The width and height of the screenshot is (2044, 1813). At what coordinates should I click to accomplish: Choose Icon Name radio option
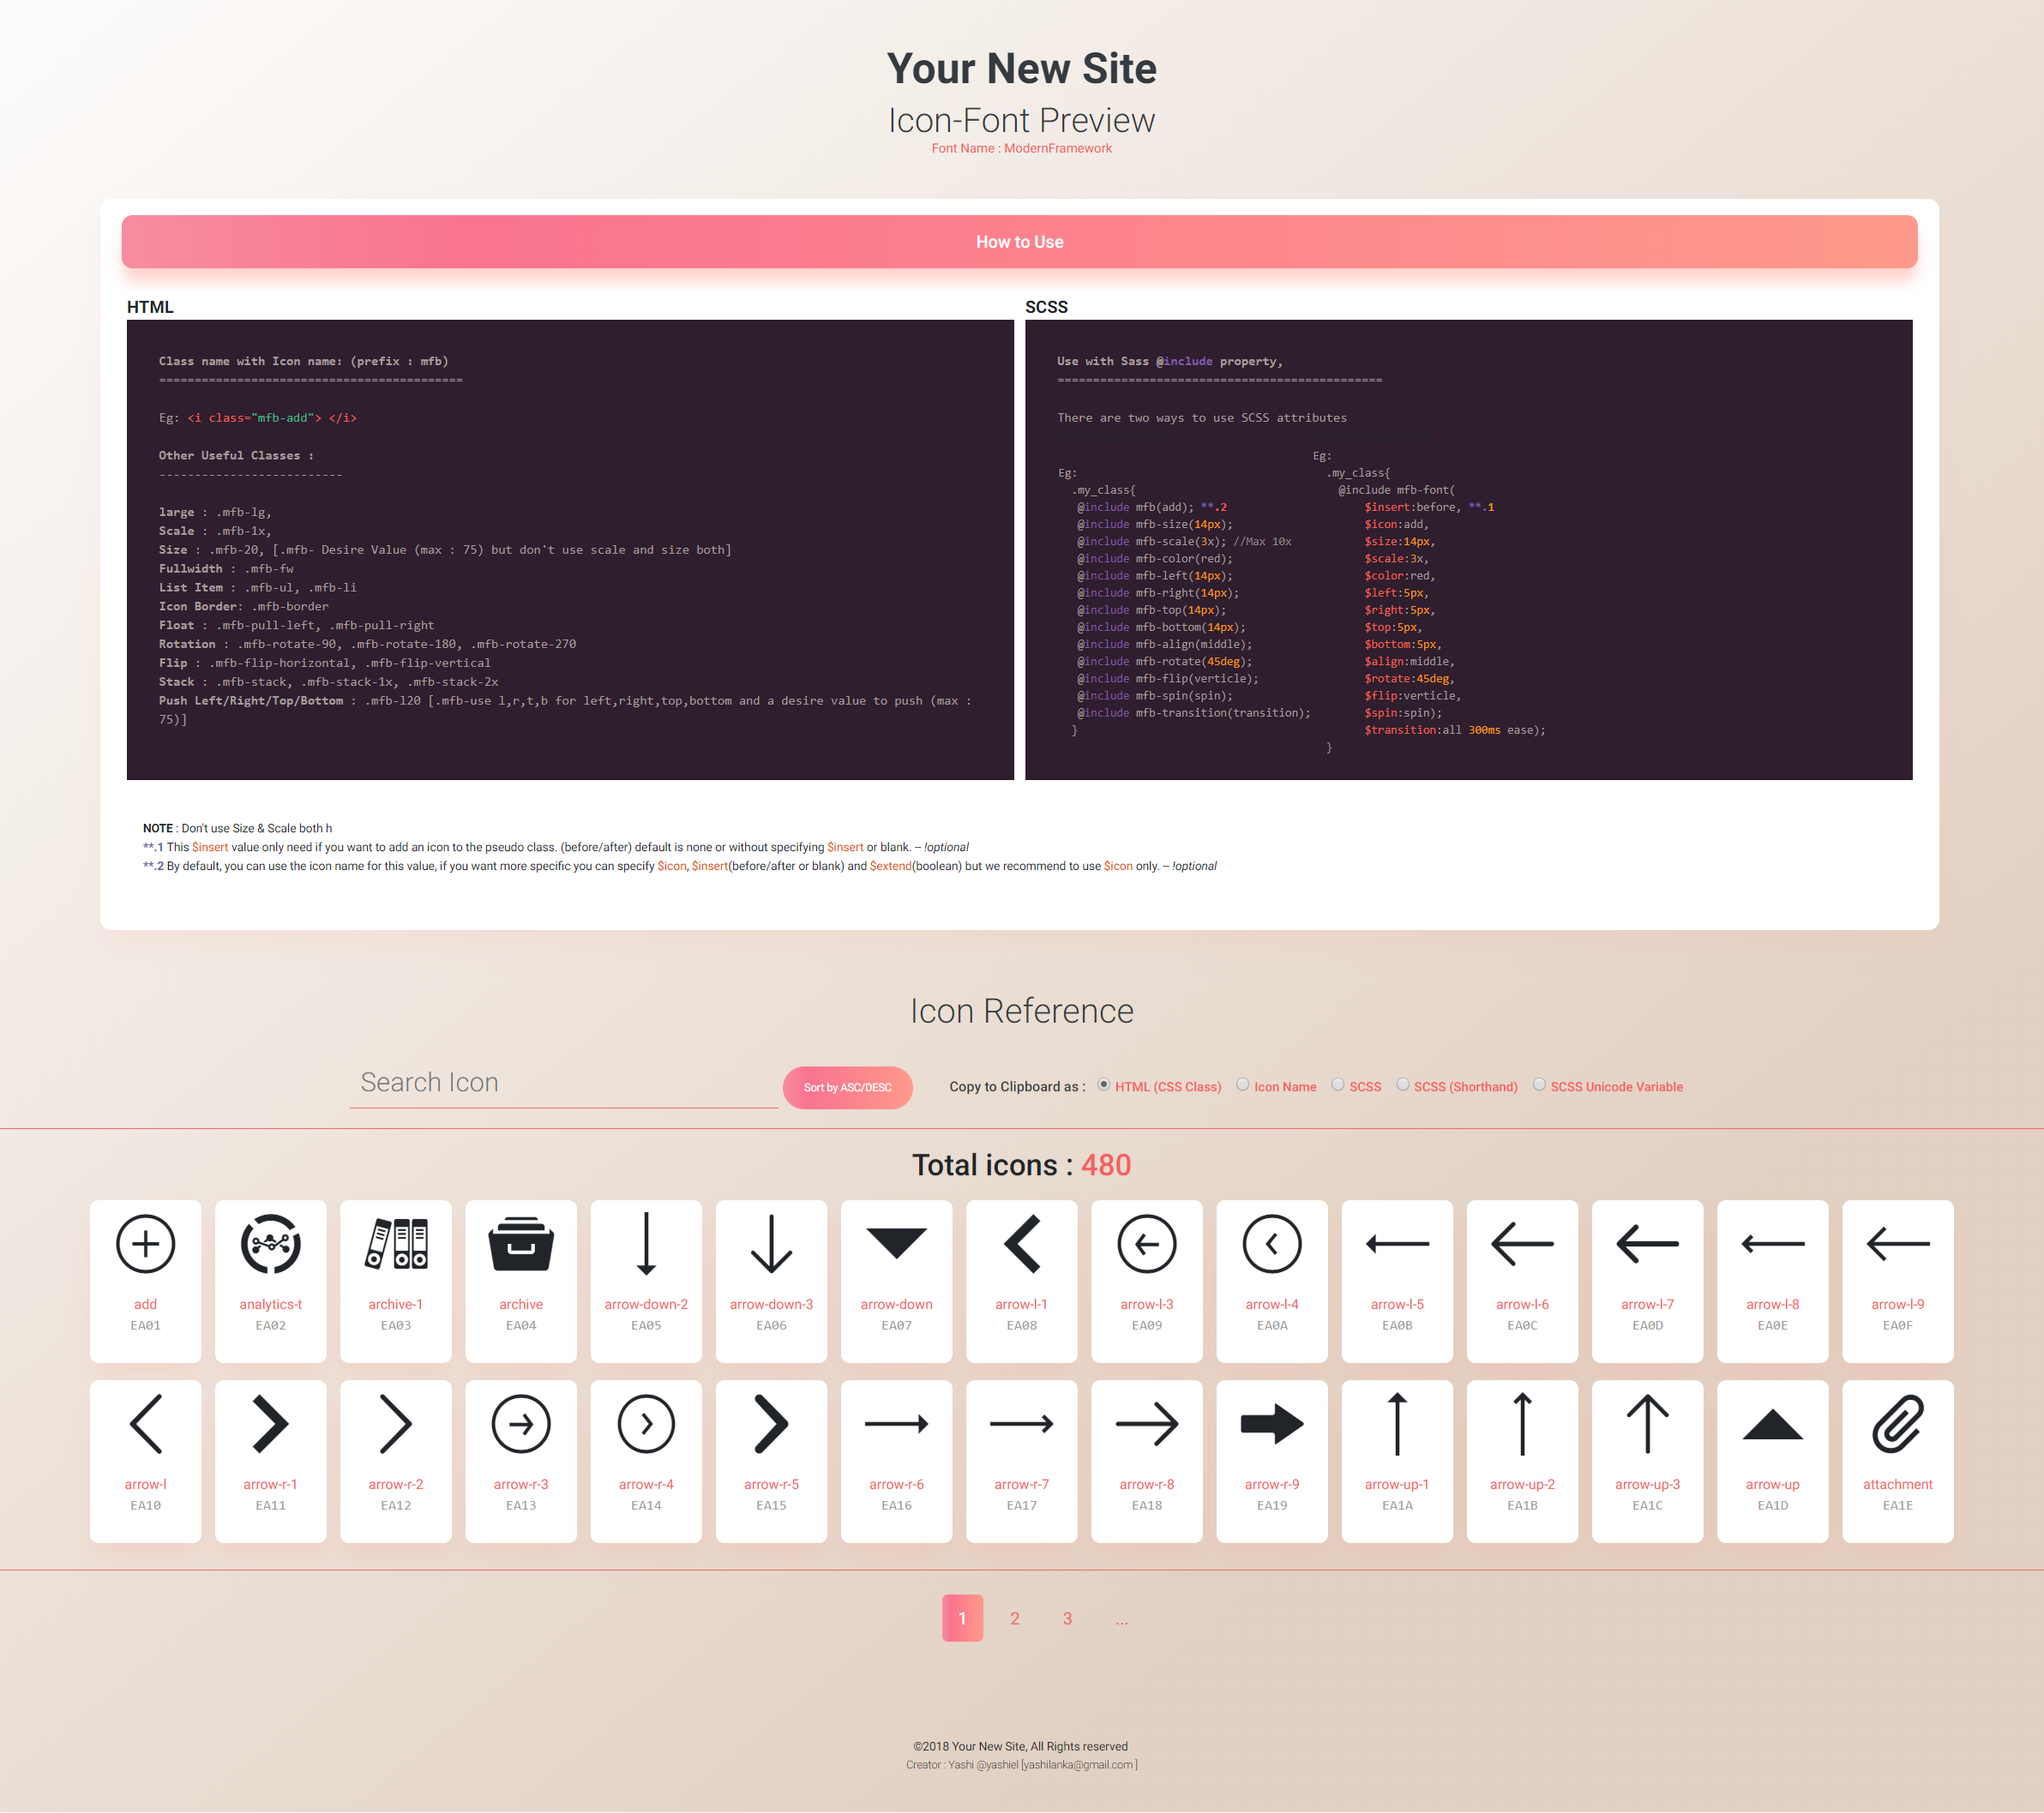[1243, 1085]
